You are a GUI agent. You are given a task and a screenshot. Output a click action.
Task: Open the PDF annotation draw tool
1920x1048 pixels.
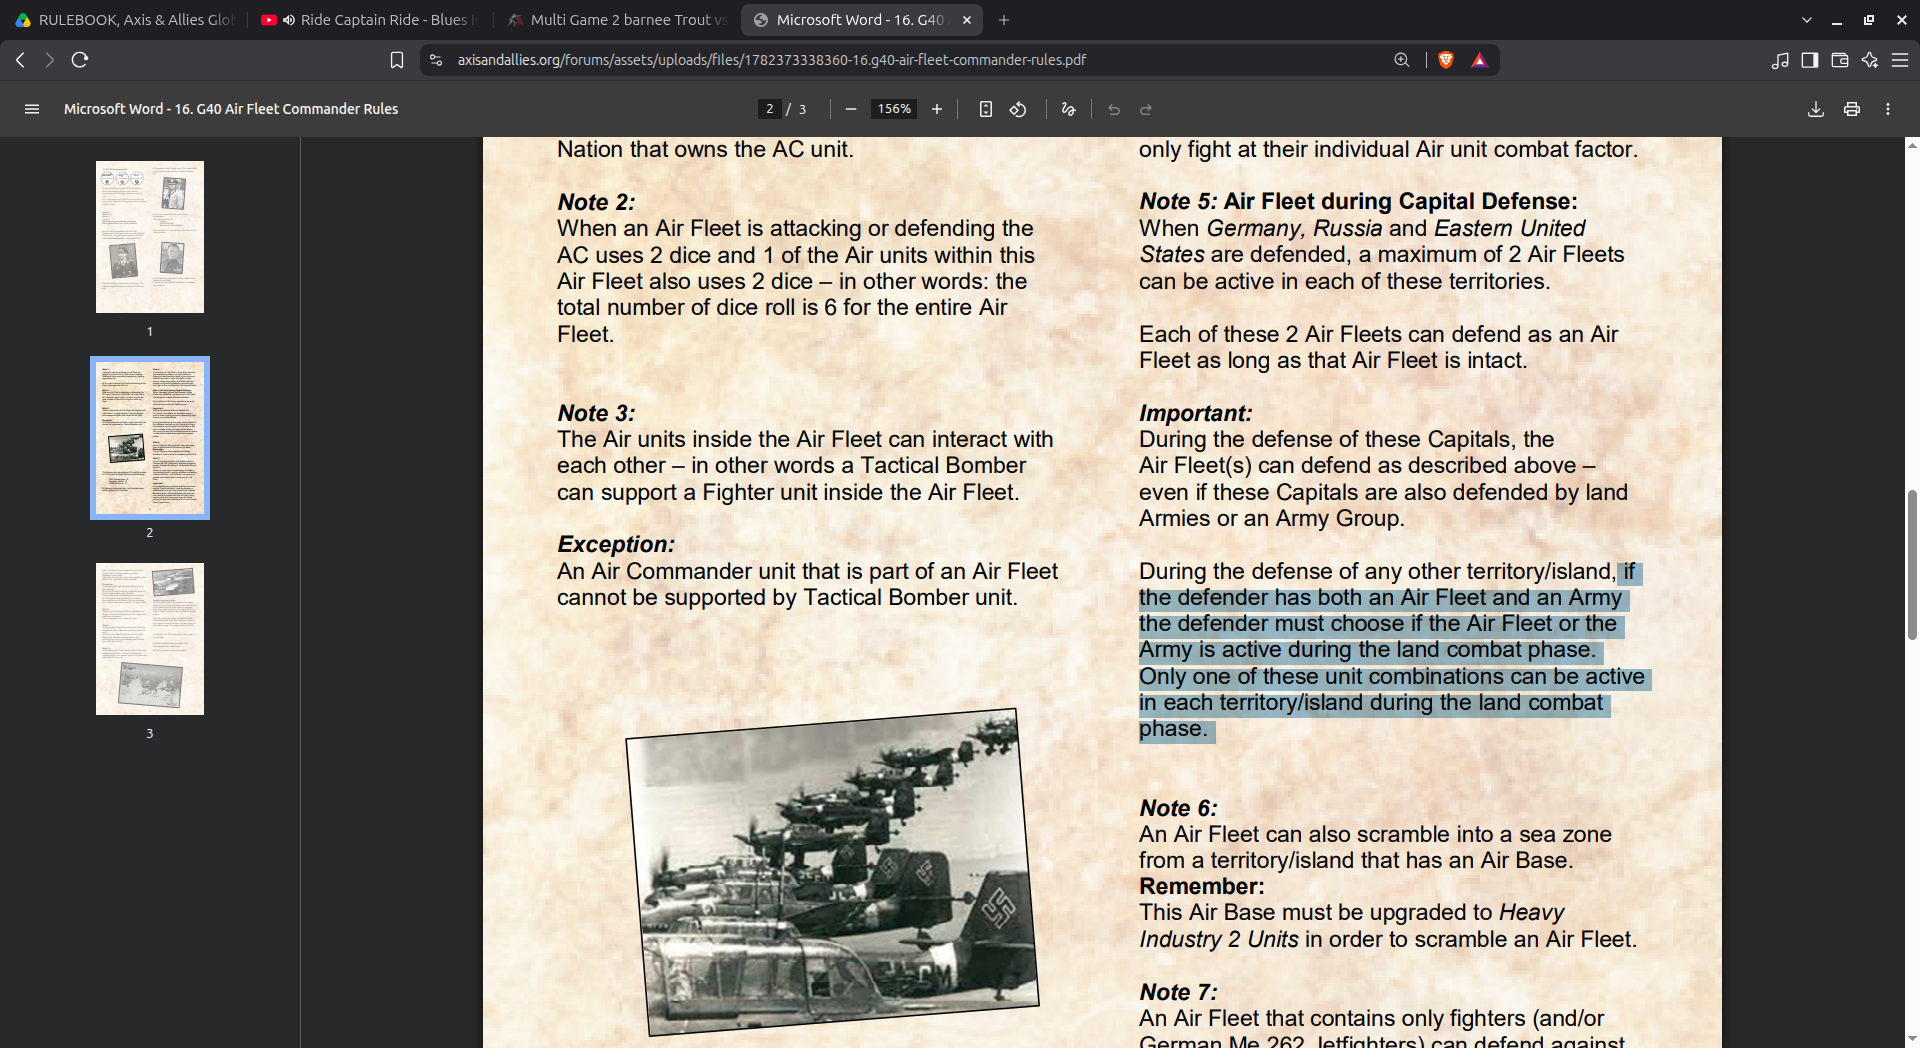[x=1069, y=109]
